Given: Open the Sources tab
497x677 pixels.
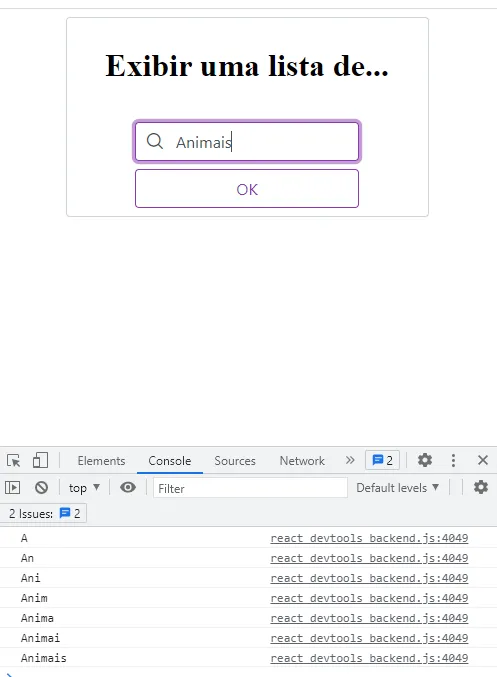Looking at the screenshot, I should coord(235,461).
